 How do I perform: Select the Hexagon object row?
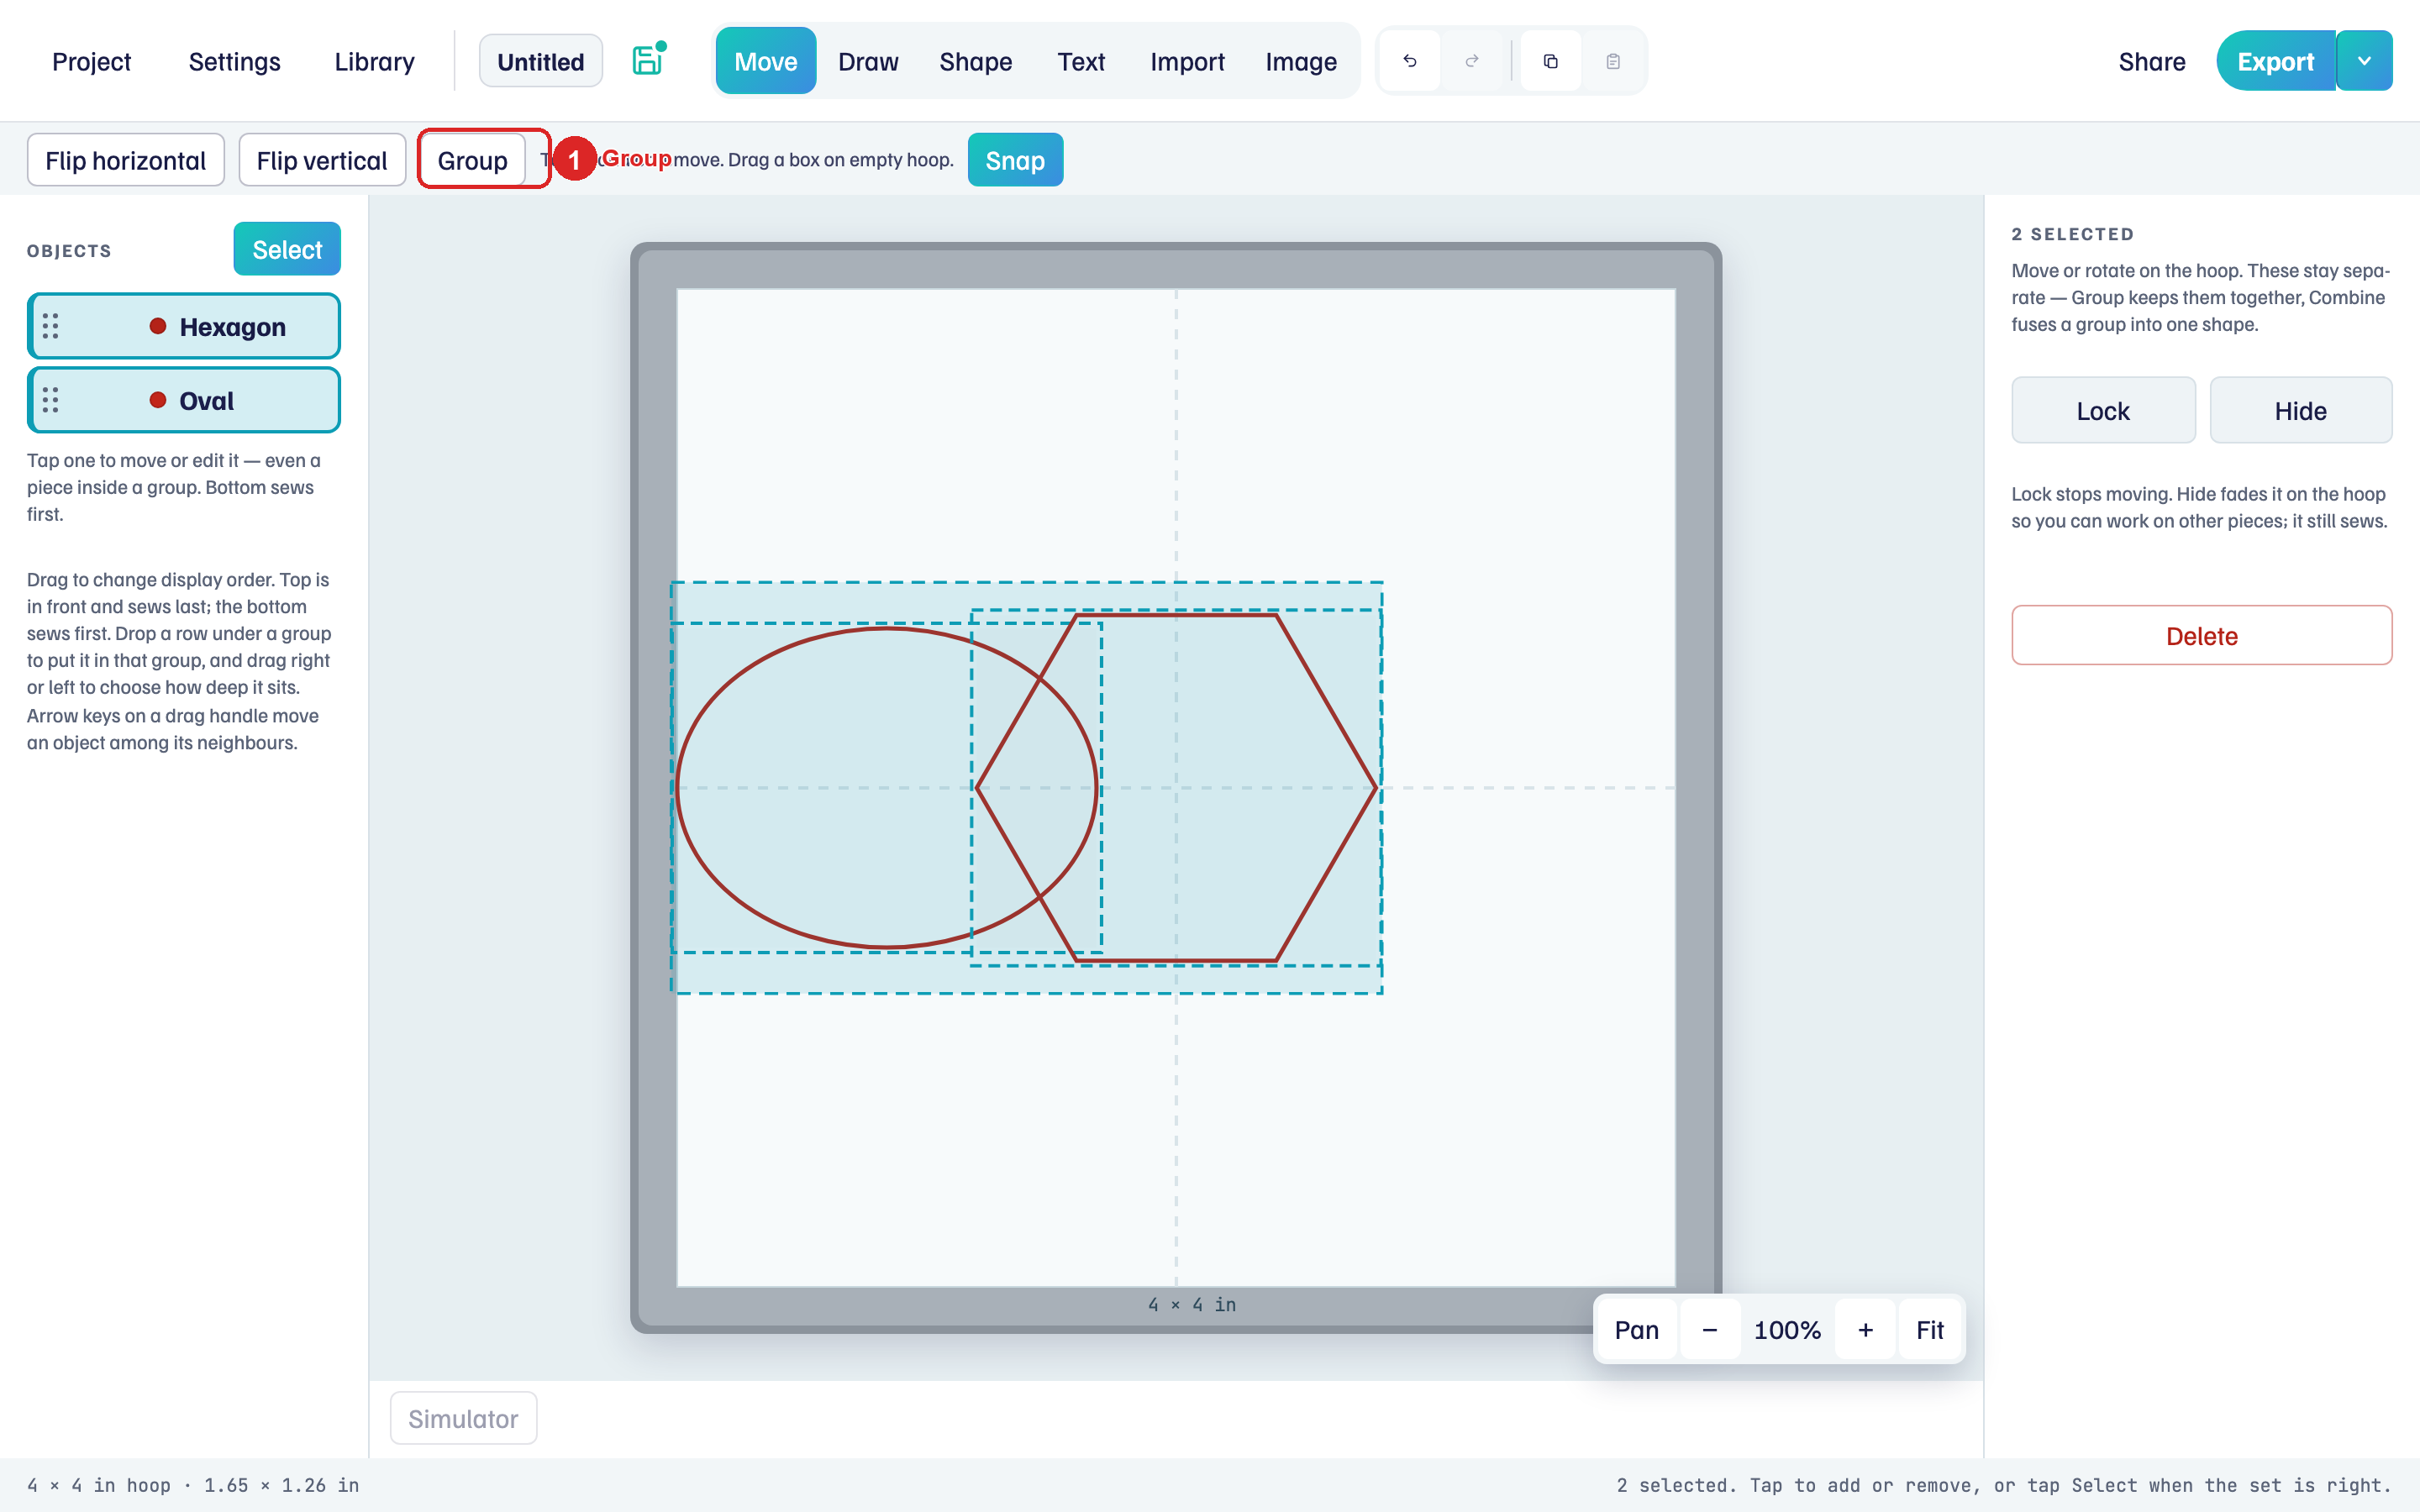184,326
